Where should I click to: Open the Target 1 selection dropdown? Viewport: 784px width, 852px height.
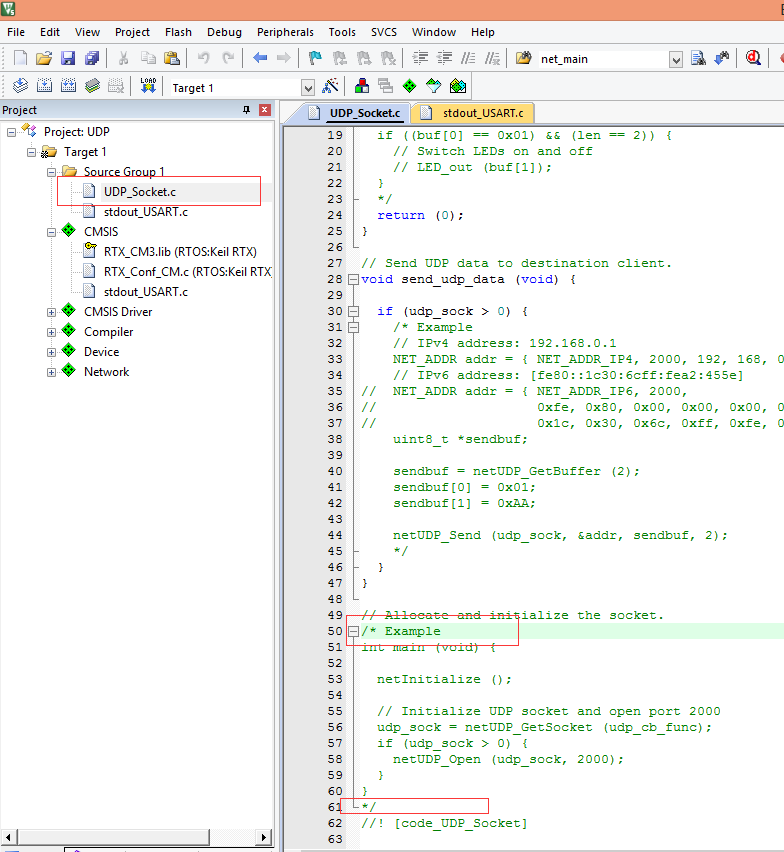(x=308, y=87)
